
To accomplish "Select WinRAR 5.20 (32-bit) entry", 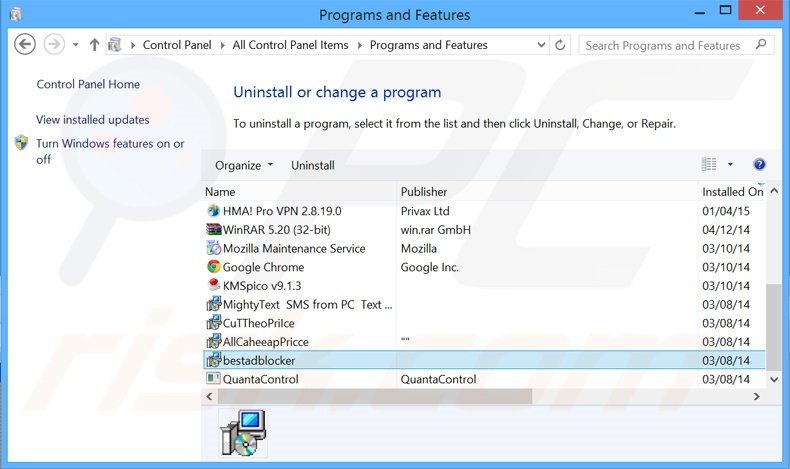I will (x=484, y=230).
